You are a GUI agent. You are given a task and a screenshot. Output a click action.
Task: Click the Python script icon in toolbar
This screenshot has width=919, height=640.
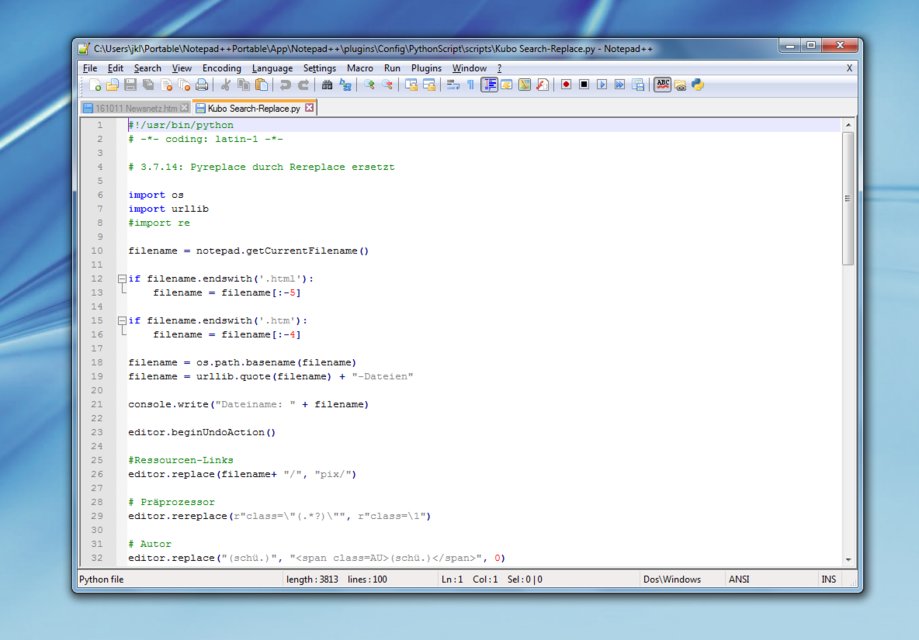coord(697,86)
